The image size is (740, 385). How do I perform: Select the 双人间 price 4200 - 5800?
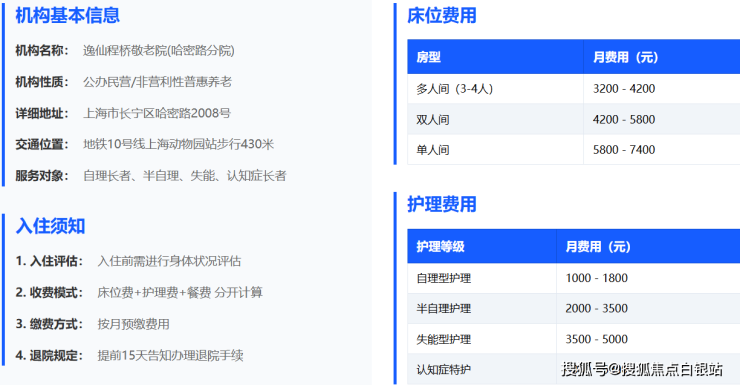(624, 119)
